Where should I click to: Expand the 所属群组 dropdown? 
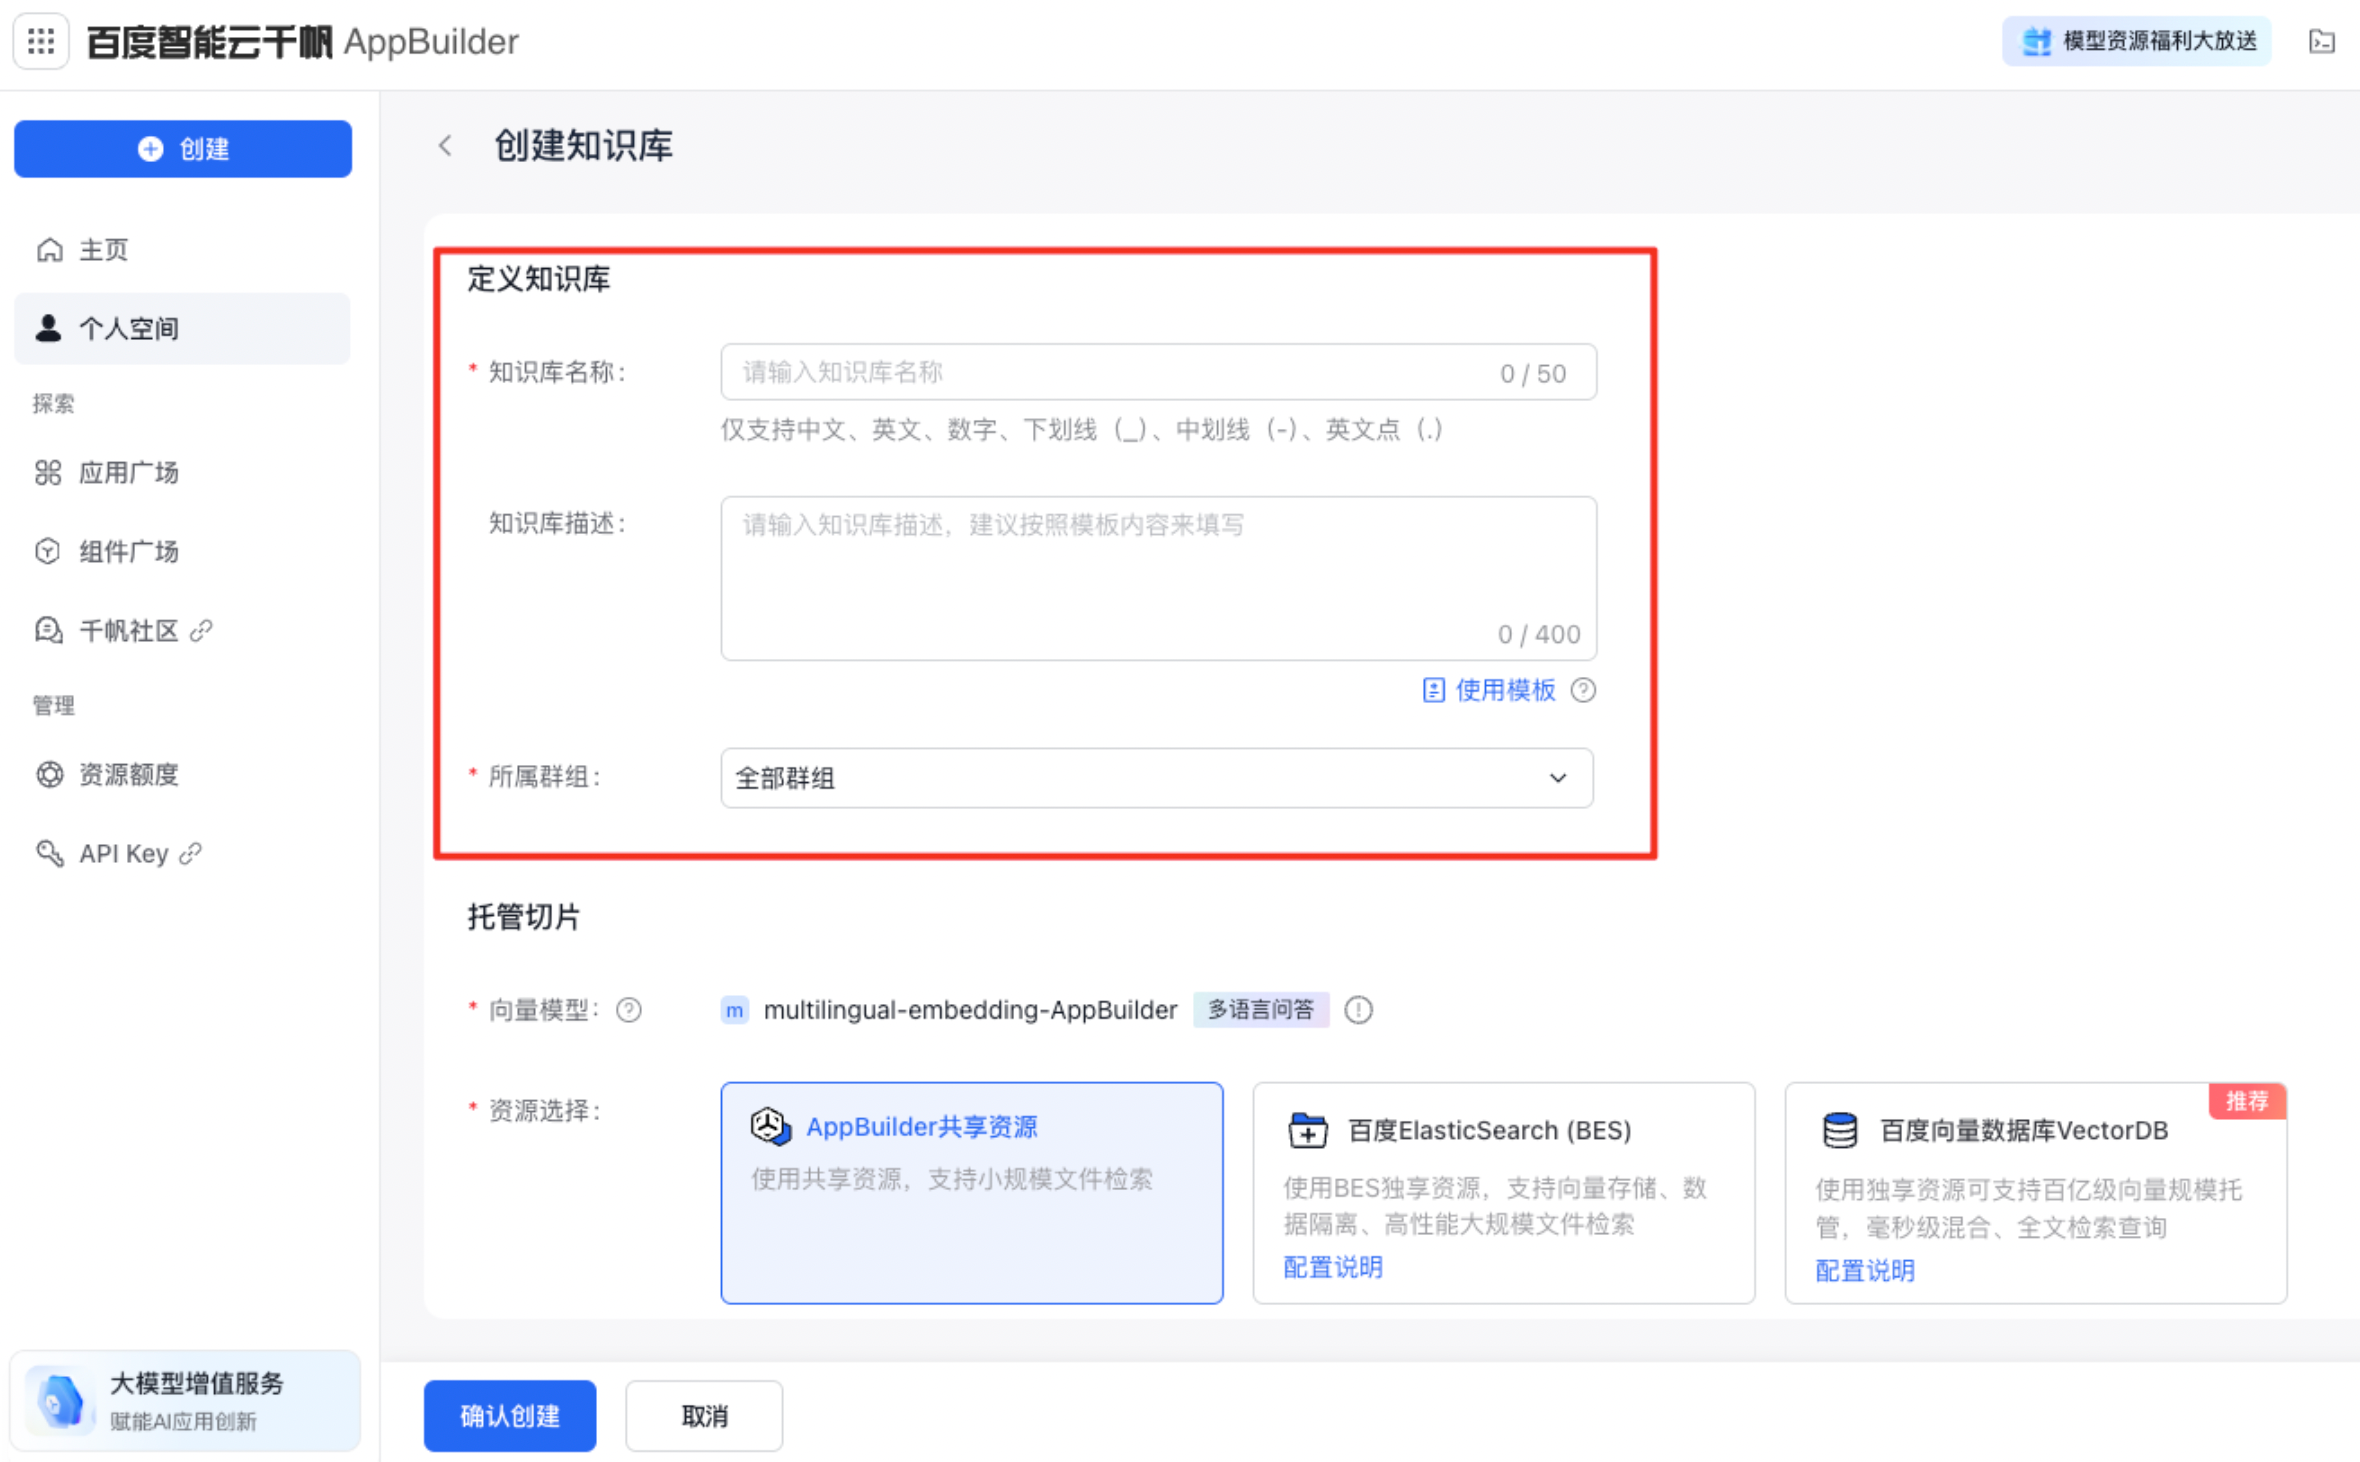pyautogui.click(x=1157, y=778)
